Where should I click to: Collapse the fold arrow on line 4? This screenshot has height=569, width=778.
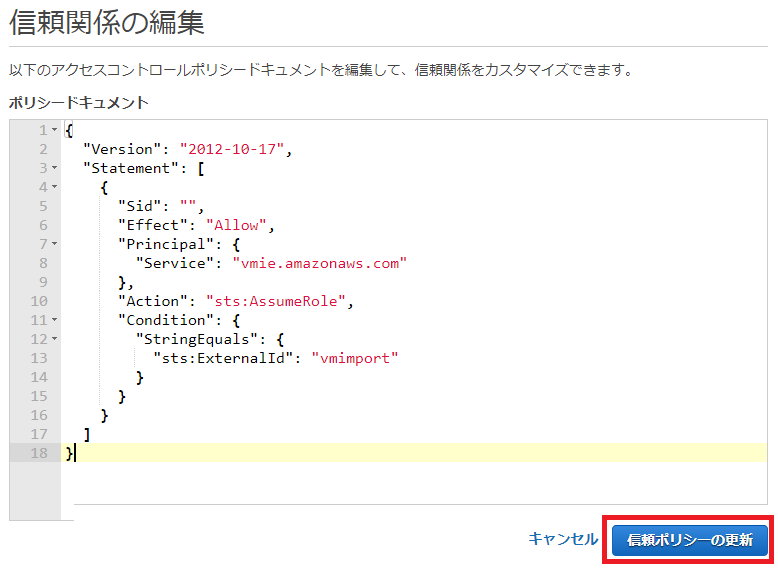(x=55, y=187)
